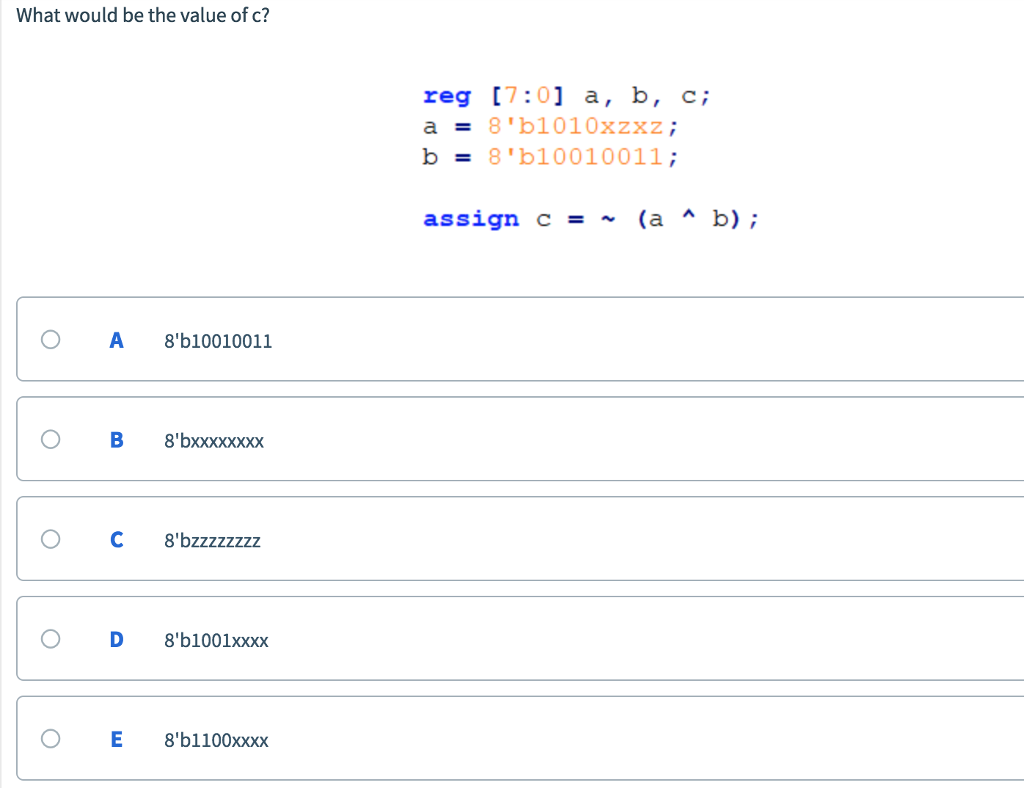Click the reg [7:0] declaration line in the code
The height and width of the screenshot is (788, 1024).
pos(565,96)
